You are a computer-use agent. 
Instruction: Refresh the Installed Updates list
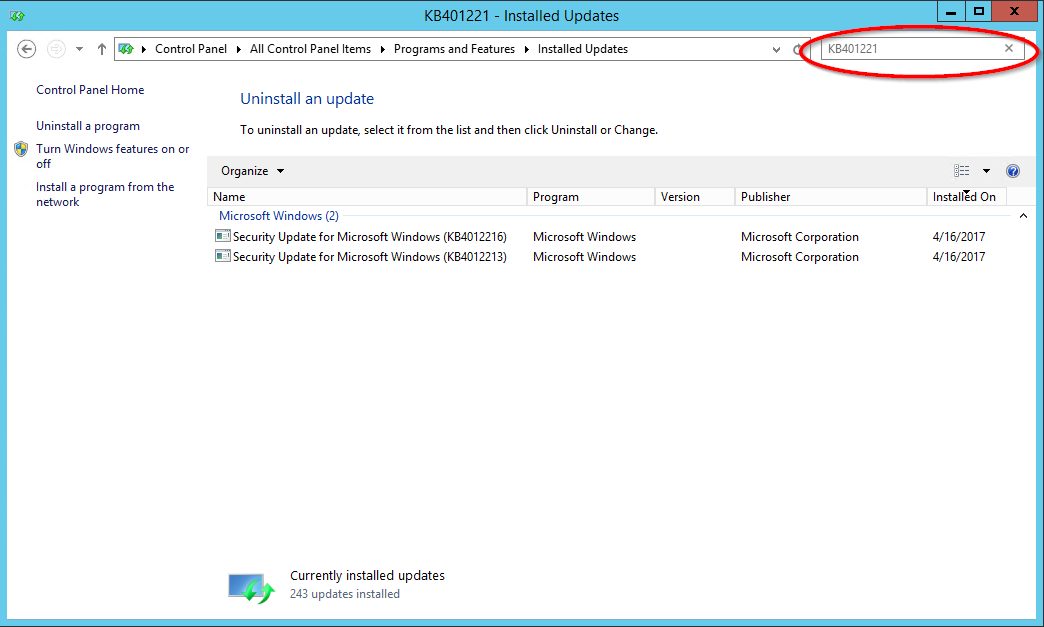[798, 50]
